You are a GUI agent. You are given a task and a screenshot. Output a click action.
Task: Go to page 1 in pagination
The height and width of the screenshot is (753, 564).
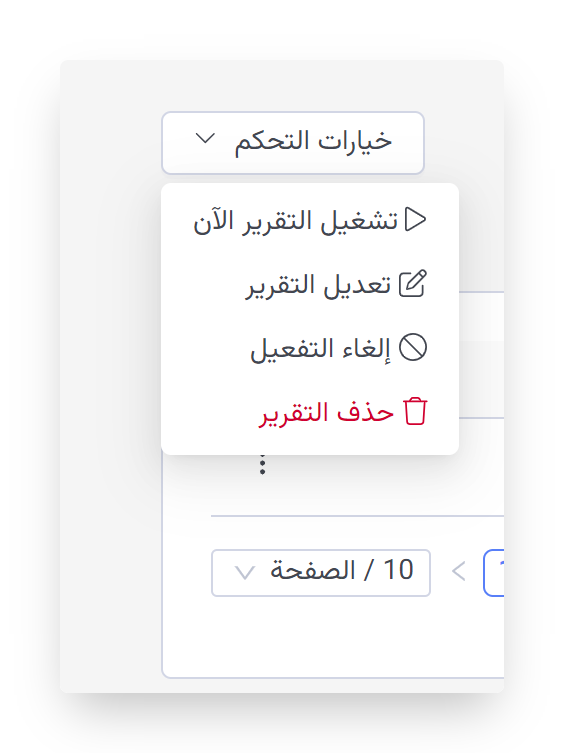[x=495, y=573]
